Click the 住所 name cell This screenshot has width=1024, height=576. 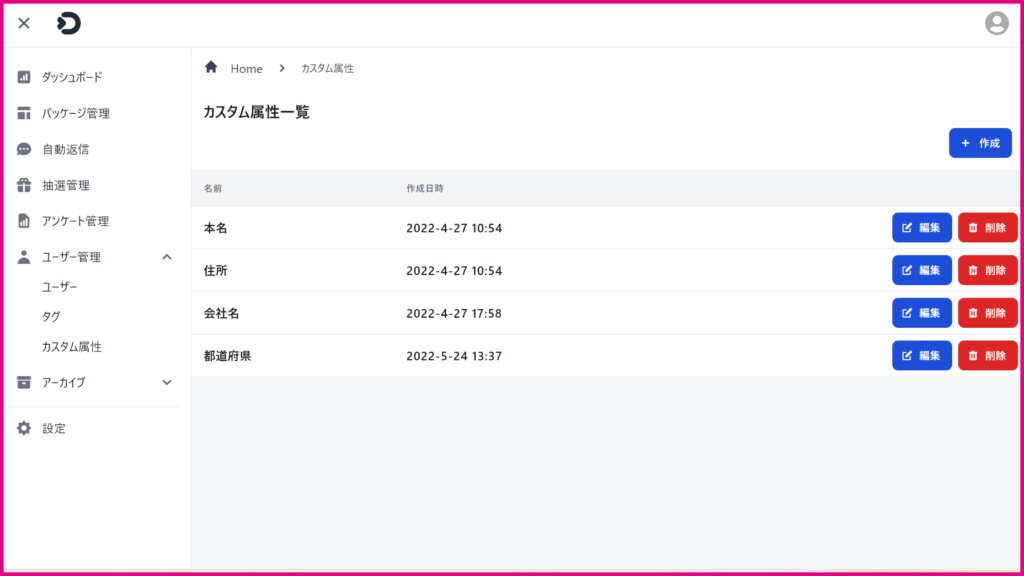(216, 270)
